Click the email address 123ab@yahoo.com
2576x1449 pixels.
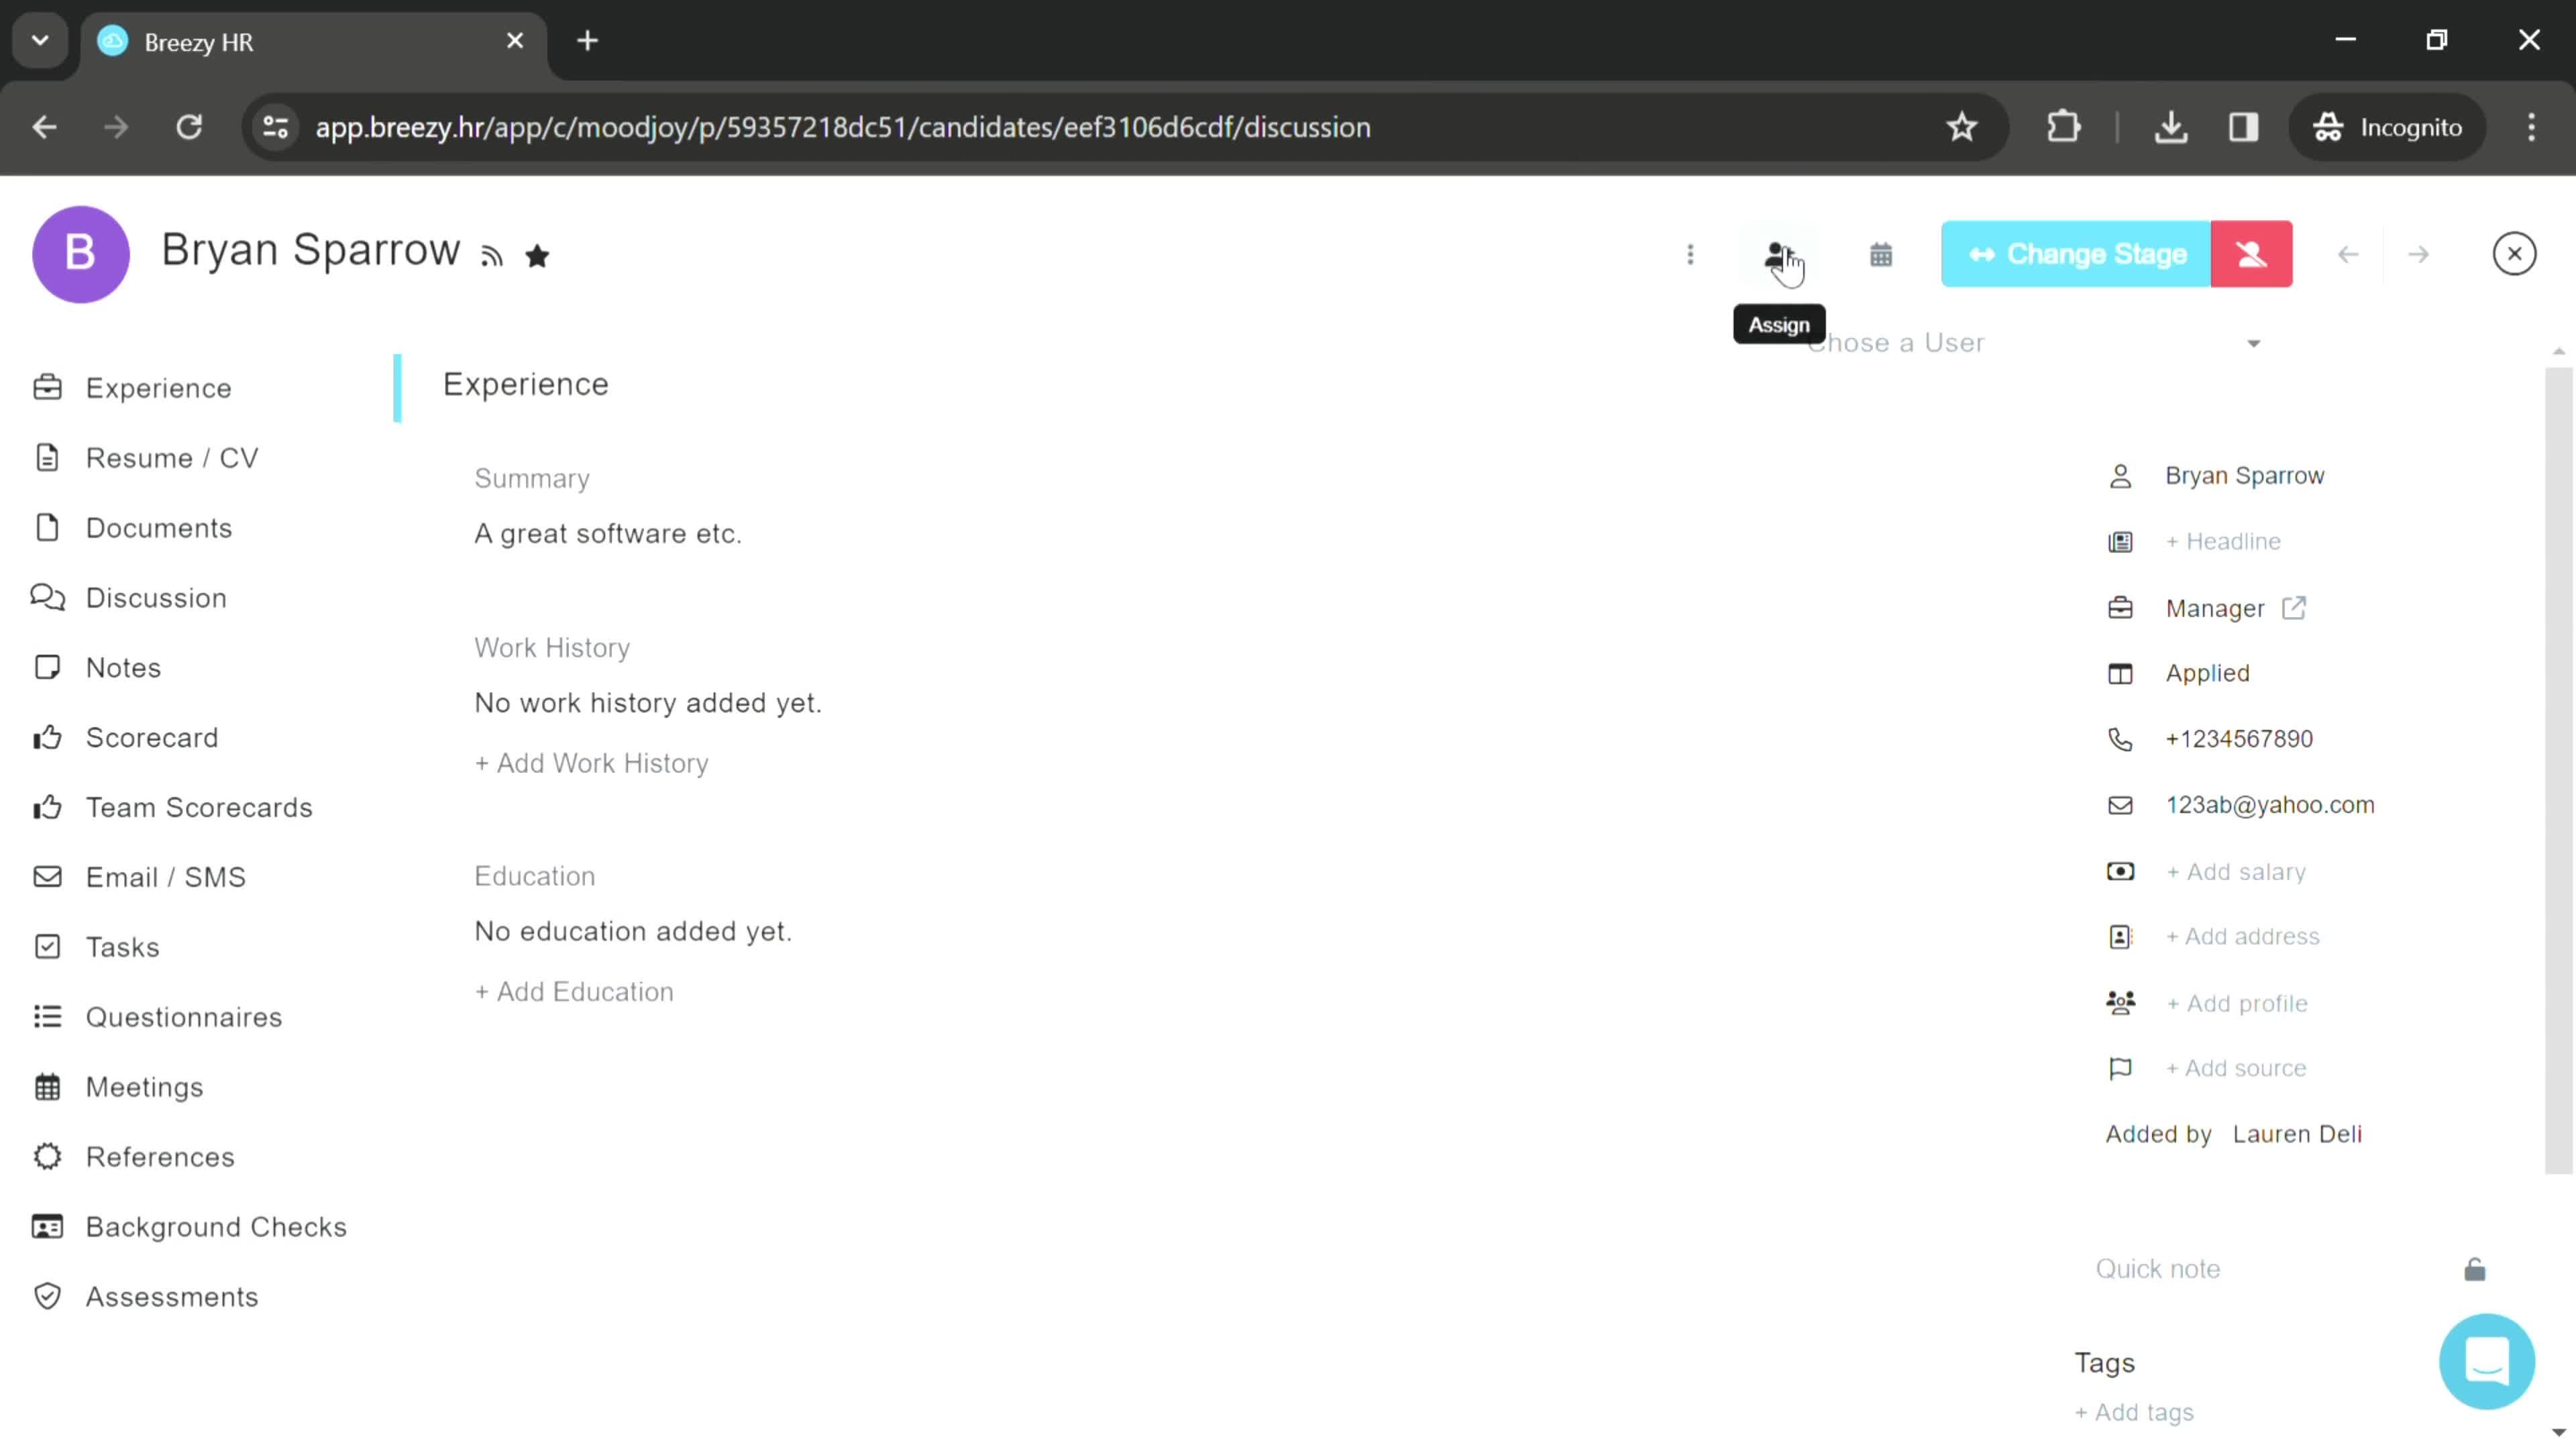point(2270,803)
